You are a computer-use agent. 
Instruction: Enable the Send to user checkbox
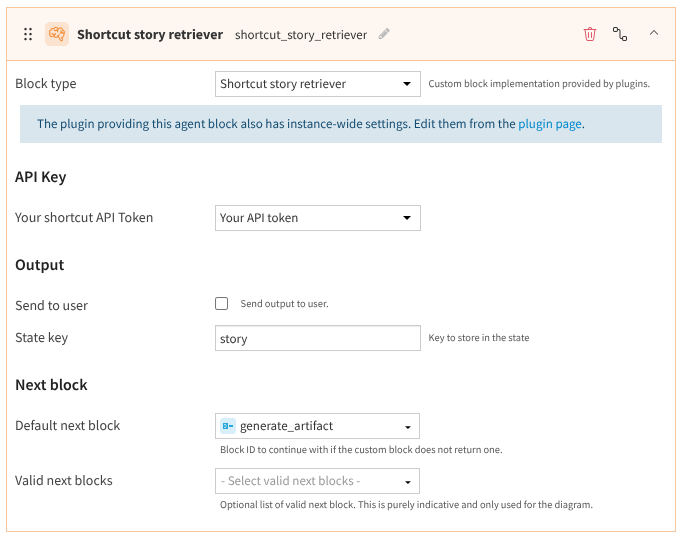tap(221, 304)
